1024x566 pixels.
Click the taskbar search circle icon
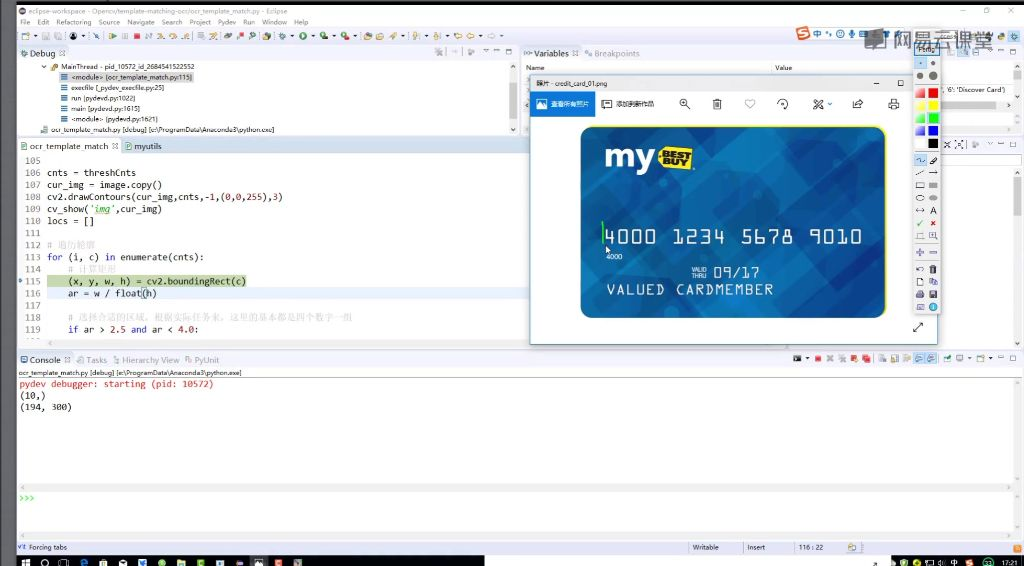45,561
